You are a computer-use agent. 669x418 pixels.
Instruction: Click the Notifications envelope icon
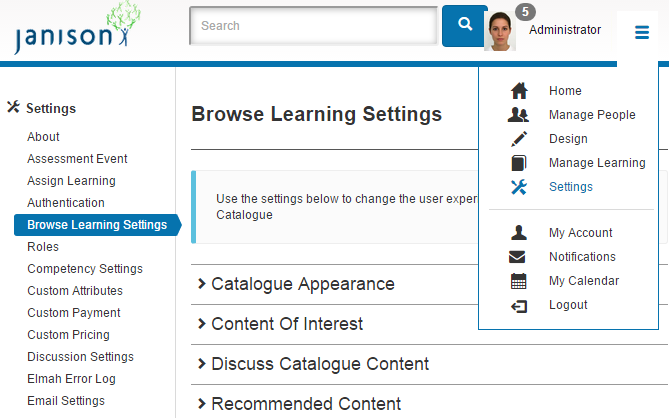pyautogui.click(x=518, y=257)
